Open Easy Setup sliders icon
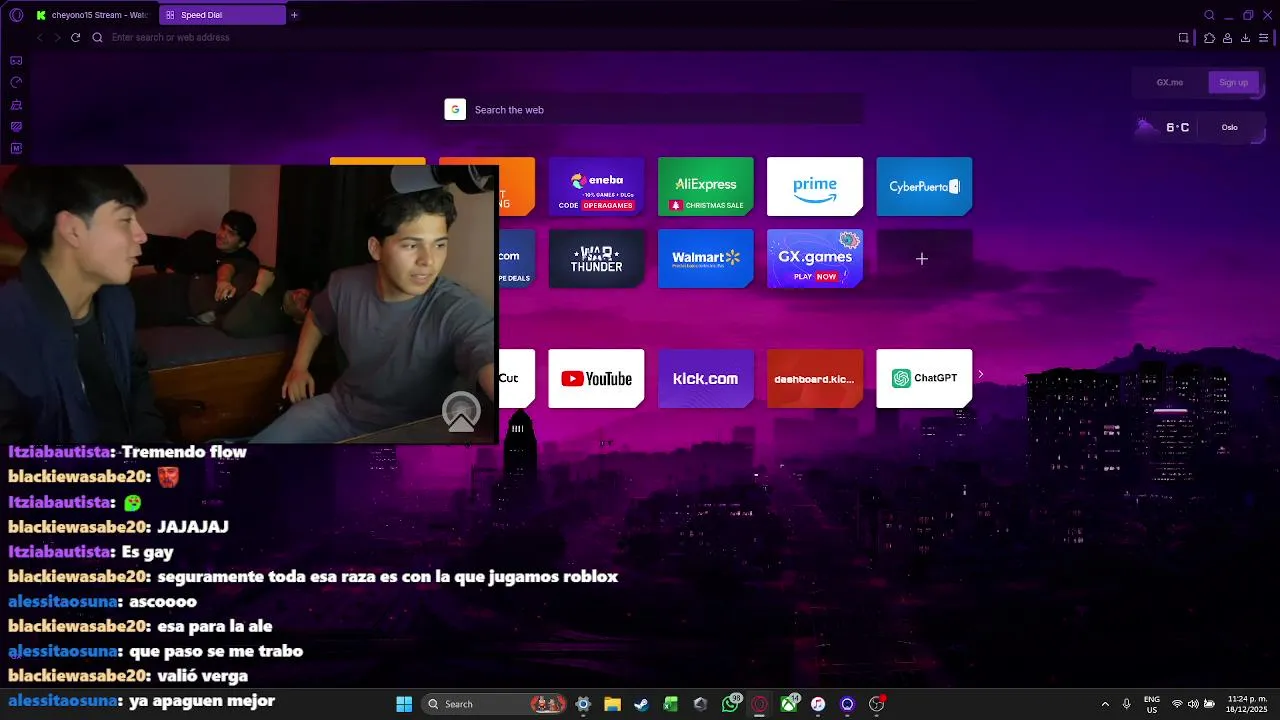 click(x=1263, y=38)
